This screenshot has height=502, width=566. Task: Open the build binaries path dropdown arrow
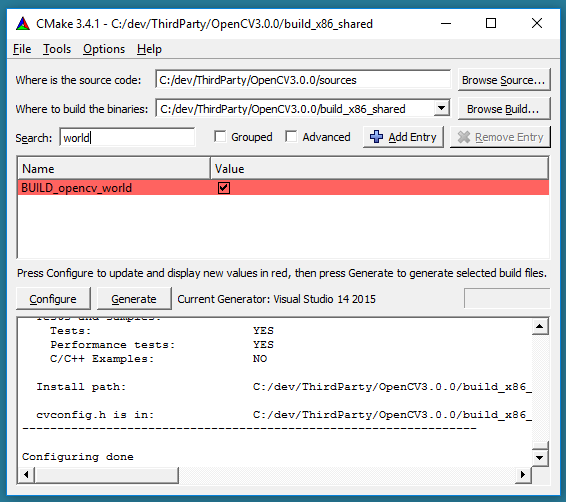(x=441, y=108)
